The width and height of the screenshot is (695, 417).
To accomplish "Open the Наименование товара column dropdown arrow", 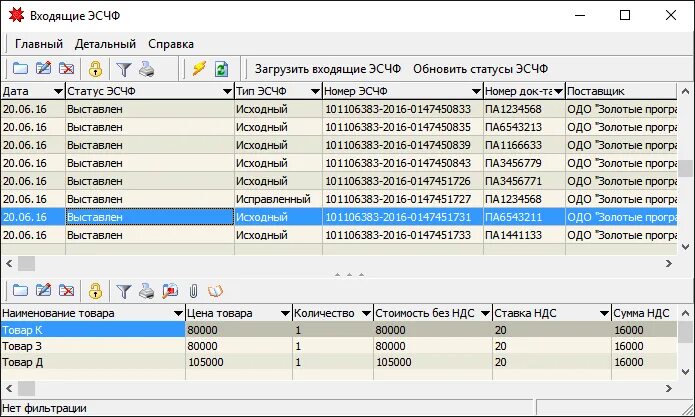I will pyautogui.click(x=178, y=313).
